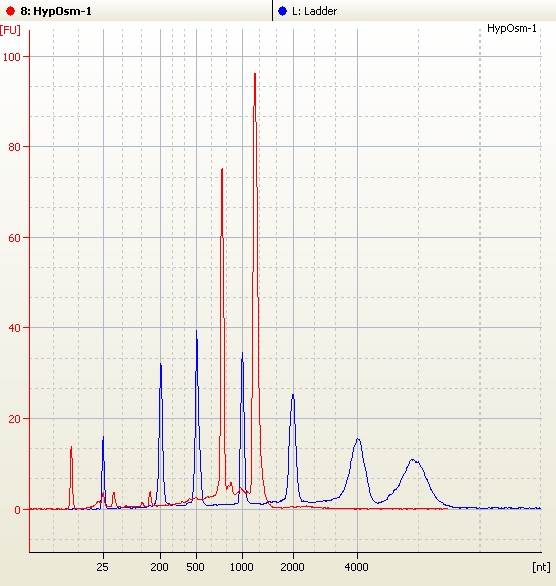Click the HypOsm-1 title in plot corner
The height and width of the screenshot is (586, 556).
(x=512, y=29)
